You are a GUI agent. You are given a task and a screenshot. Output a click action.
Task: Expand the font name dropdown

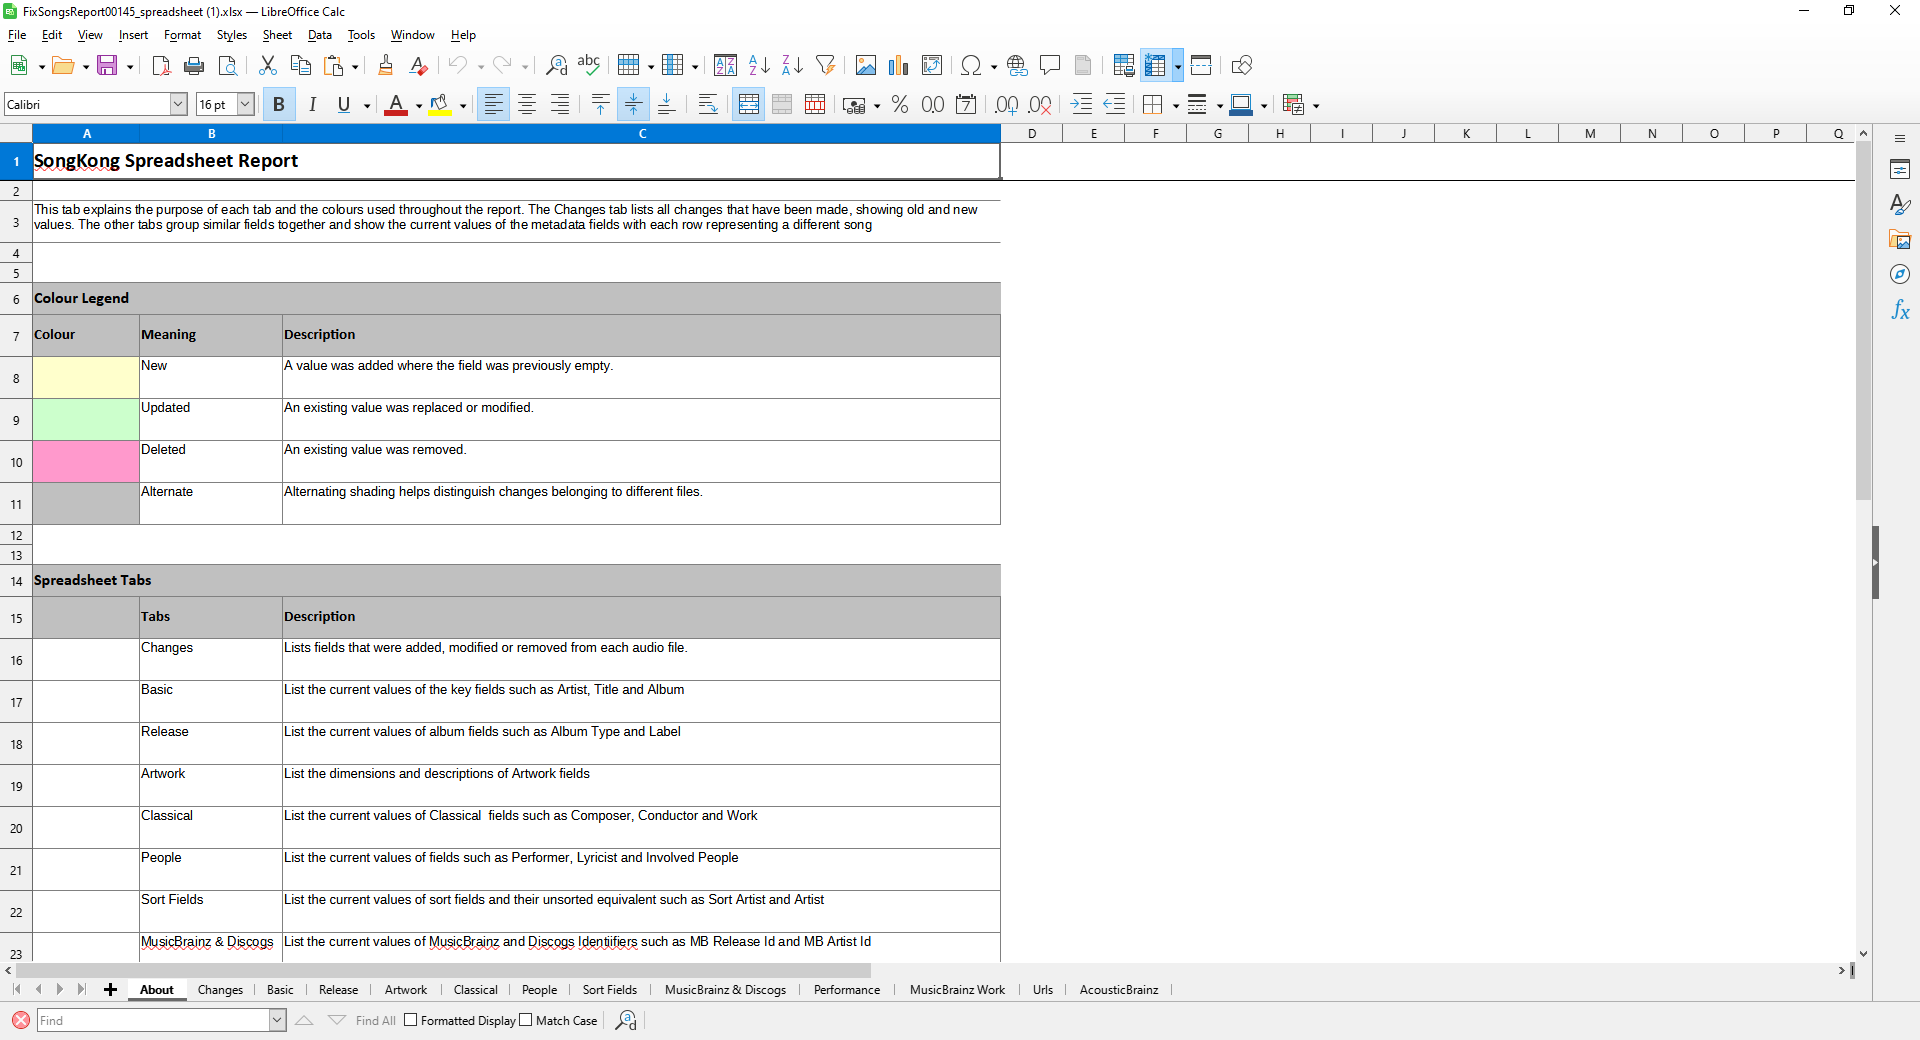coord(178,104)
